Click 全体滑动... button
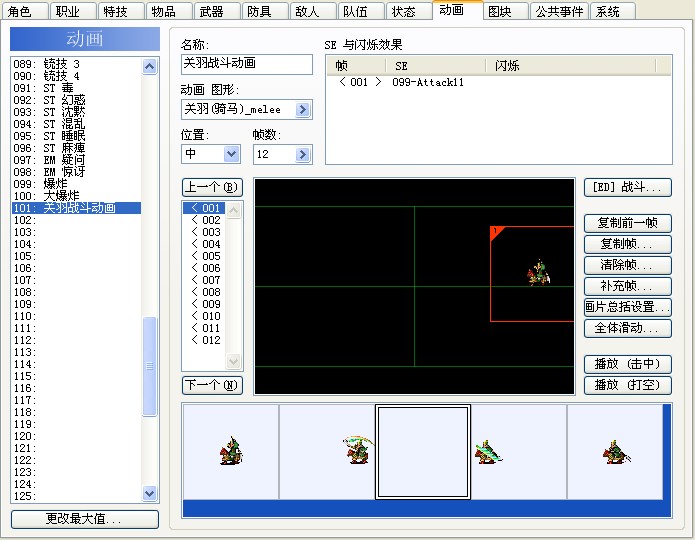Image resolution: width=695 pixels, height=540 pixels. pos(628,329)
